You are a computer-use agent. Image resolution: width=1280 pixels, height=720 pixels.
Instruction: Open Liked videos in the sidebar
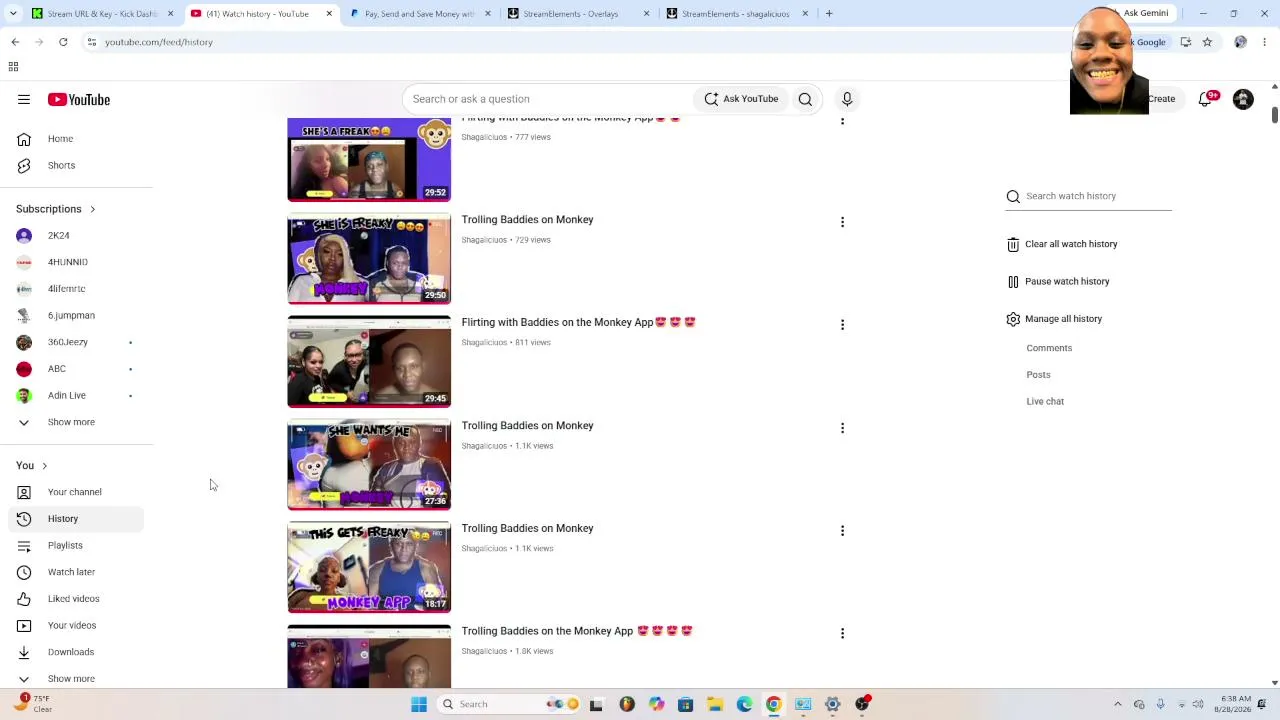tap(76, 599)
